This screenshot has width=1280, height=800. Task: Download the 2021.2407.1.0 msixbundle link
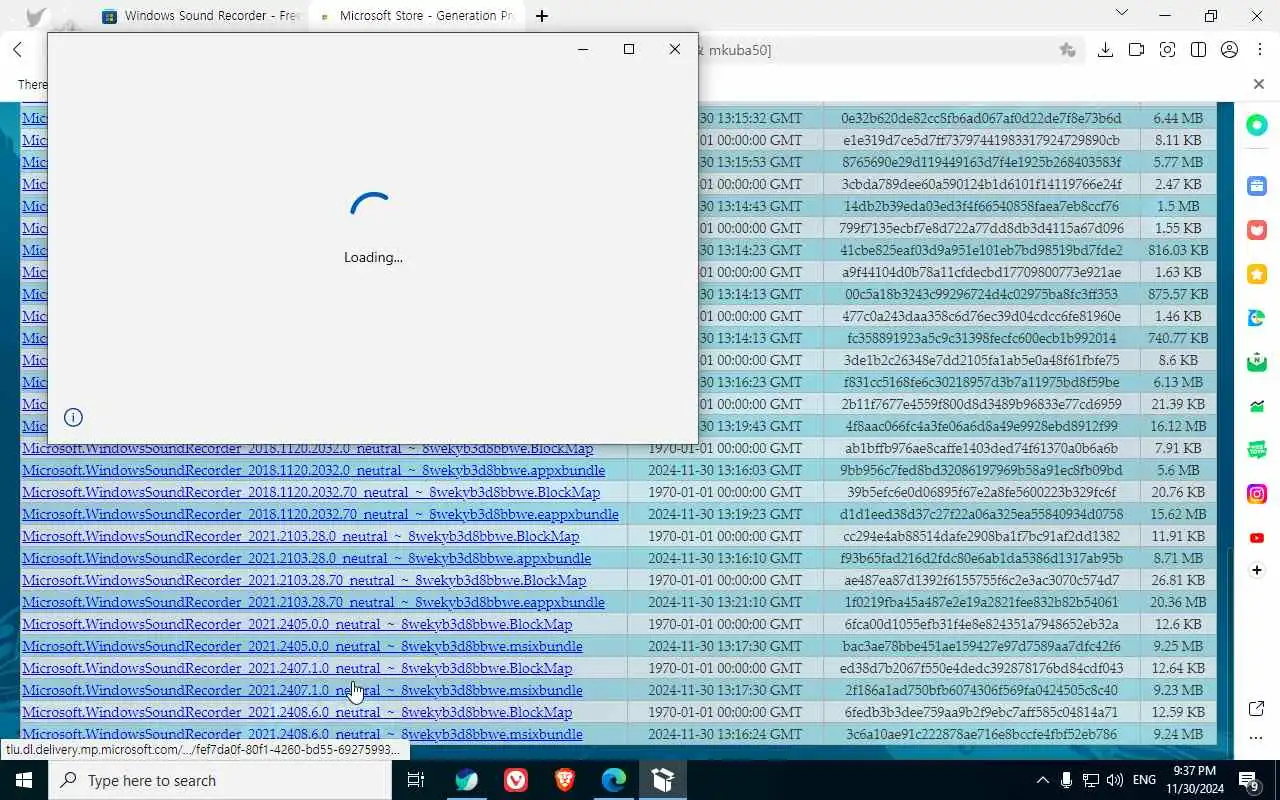point(302,690)
